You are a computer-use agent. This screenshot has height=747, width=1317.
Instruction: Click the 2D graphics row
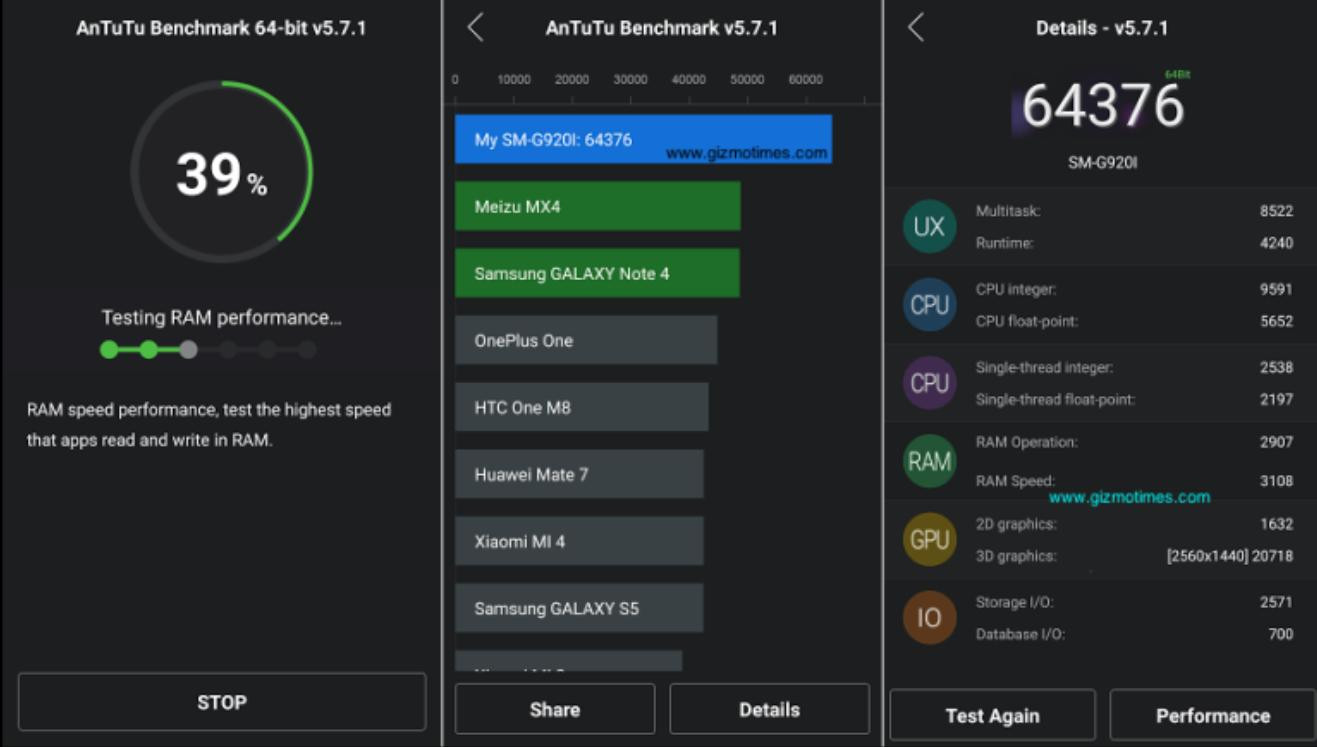[1134, 524]
